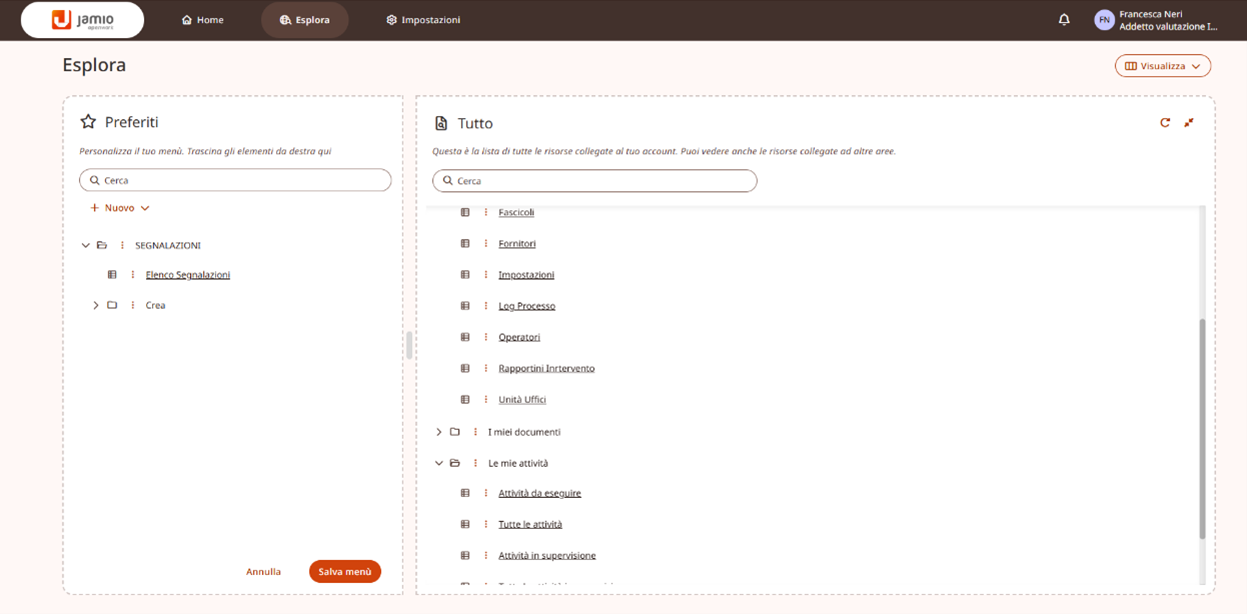Collapse the Le mie attività folder
Screen dimensions: 1247x614
438,463
